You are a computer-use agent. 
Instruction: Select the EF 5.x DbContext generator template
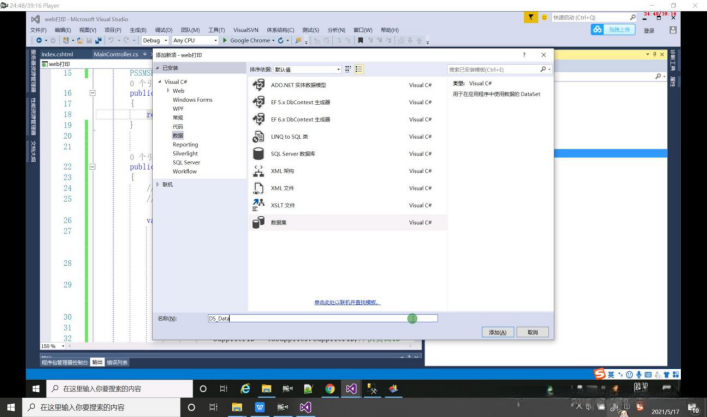pyautogui.click(x=347, y=102)
